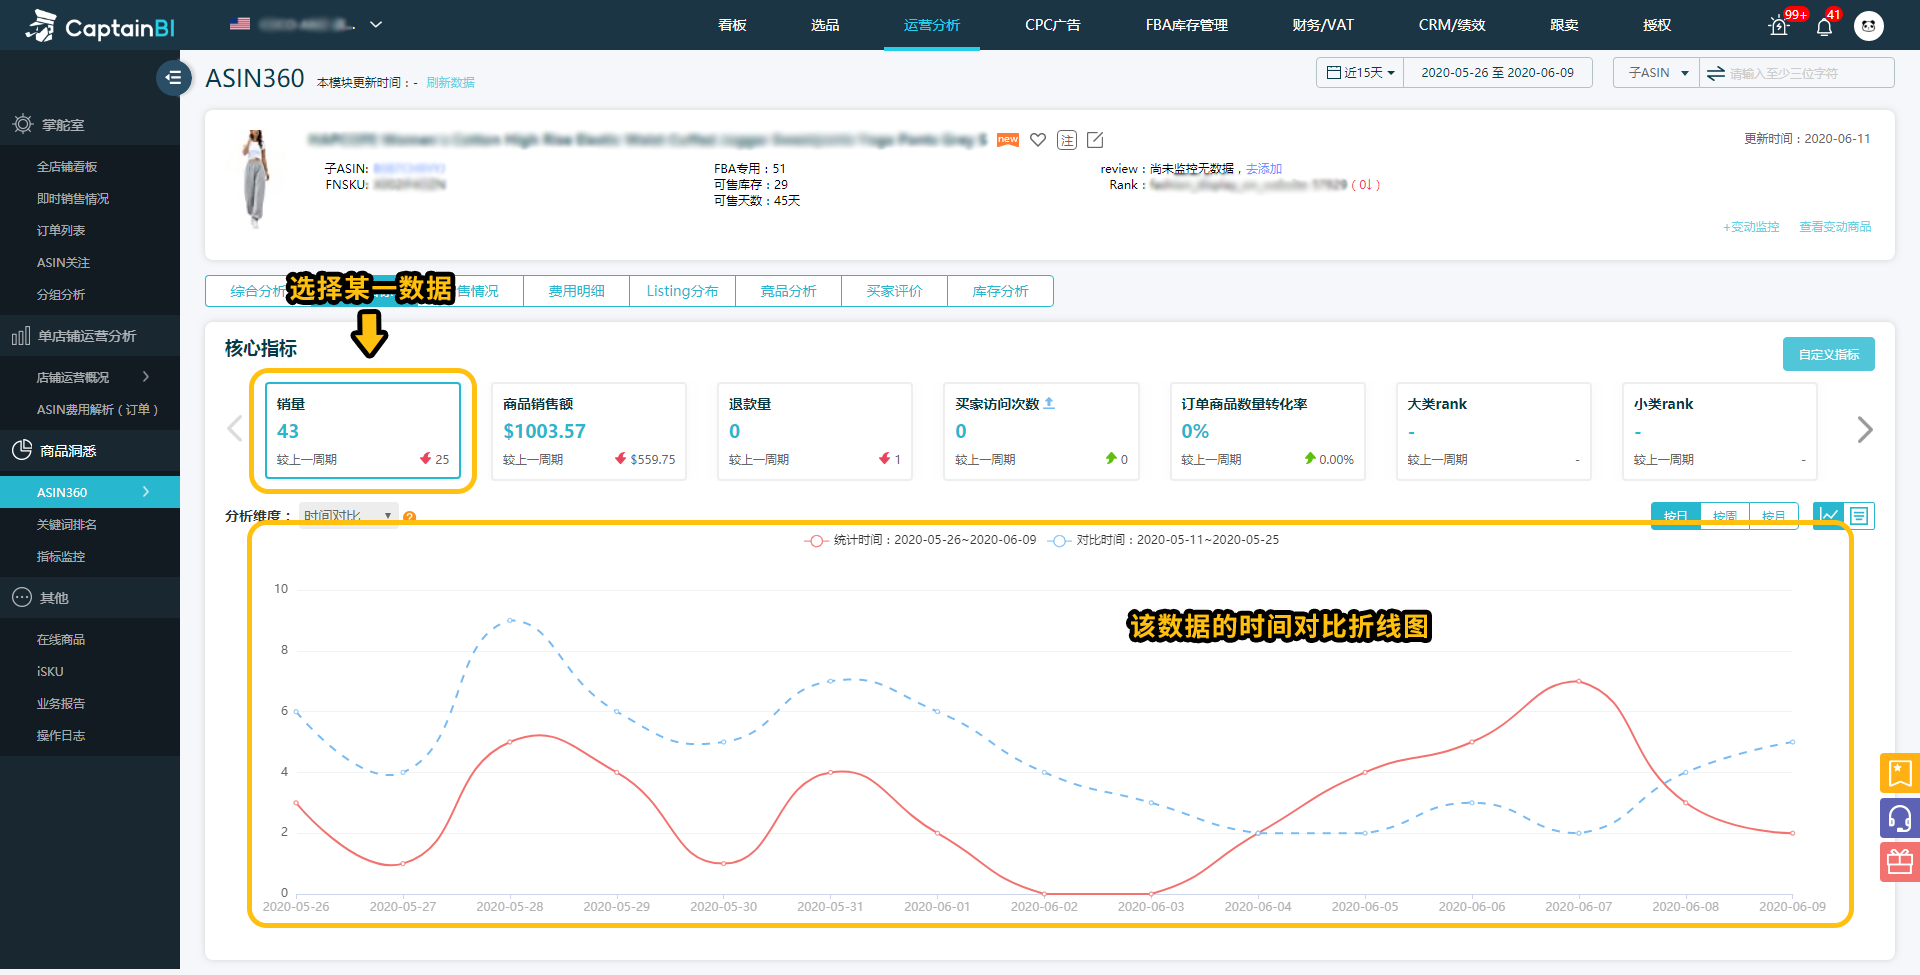The height and width of the screenshot is (975, 1920).
Task: Click the 其他 ellipsis circle icon
Action: click(22, 597)
